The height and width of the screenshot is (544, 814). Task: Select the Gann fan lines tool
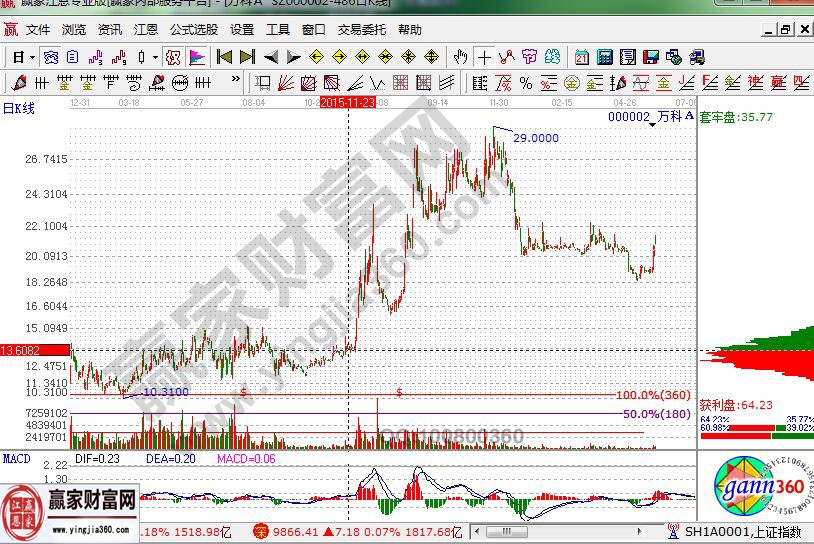coord(285,82)
